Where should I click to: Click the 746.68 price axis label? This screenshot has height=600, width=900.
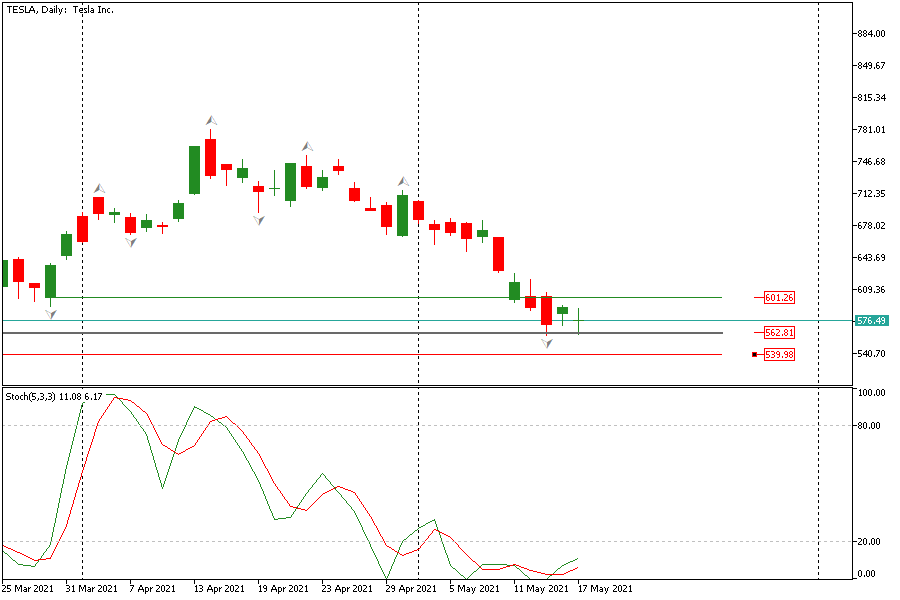(871, 162)
